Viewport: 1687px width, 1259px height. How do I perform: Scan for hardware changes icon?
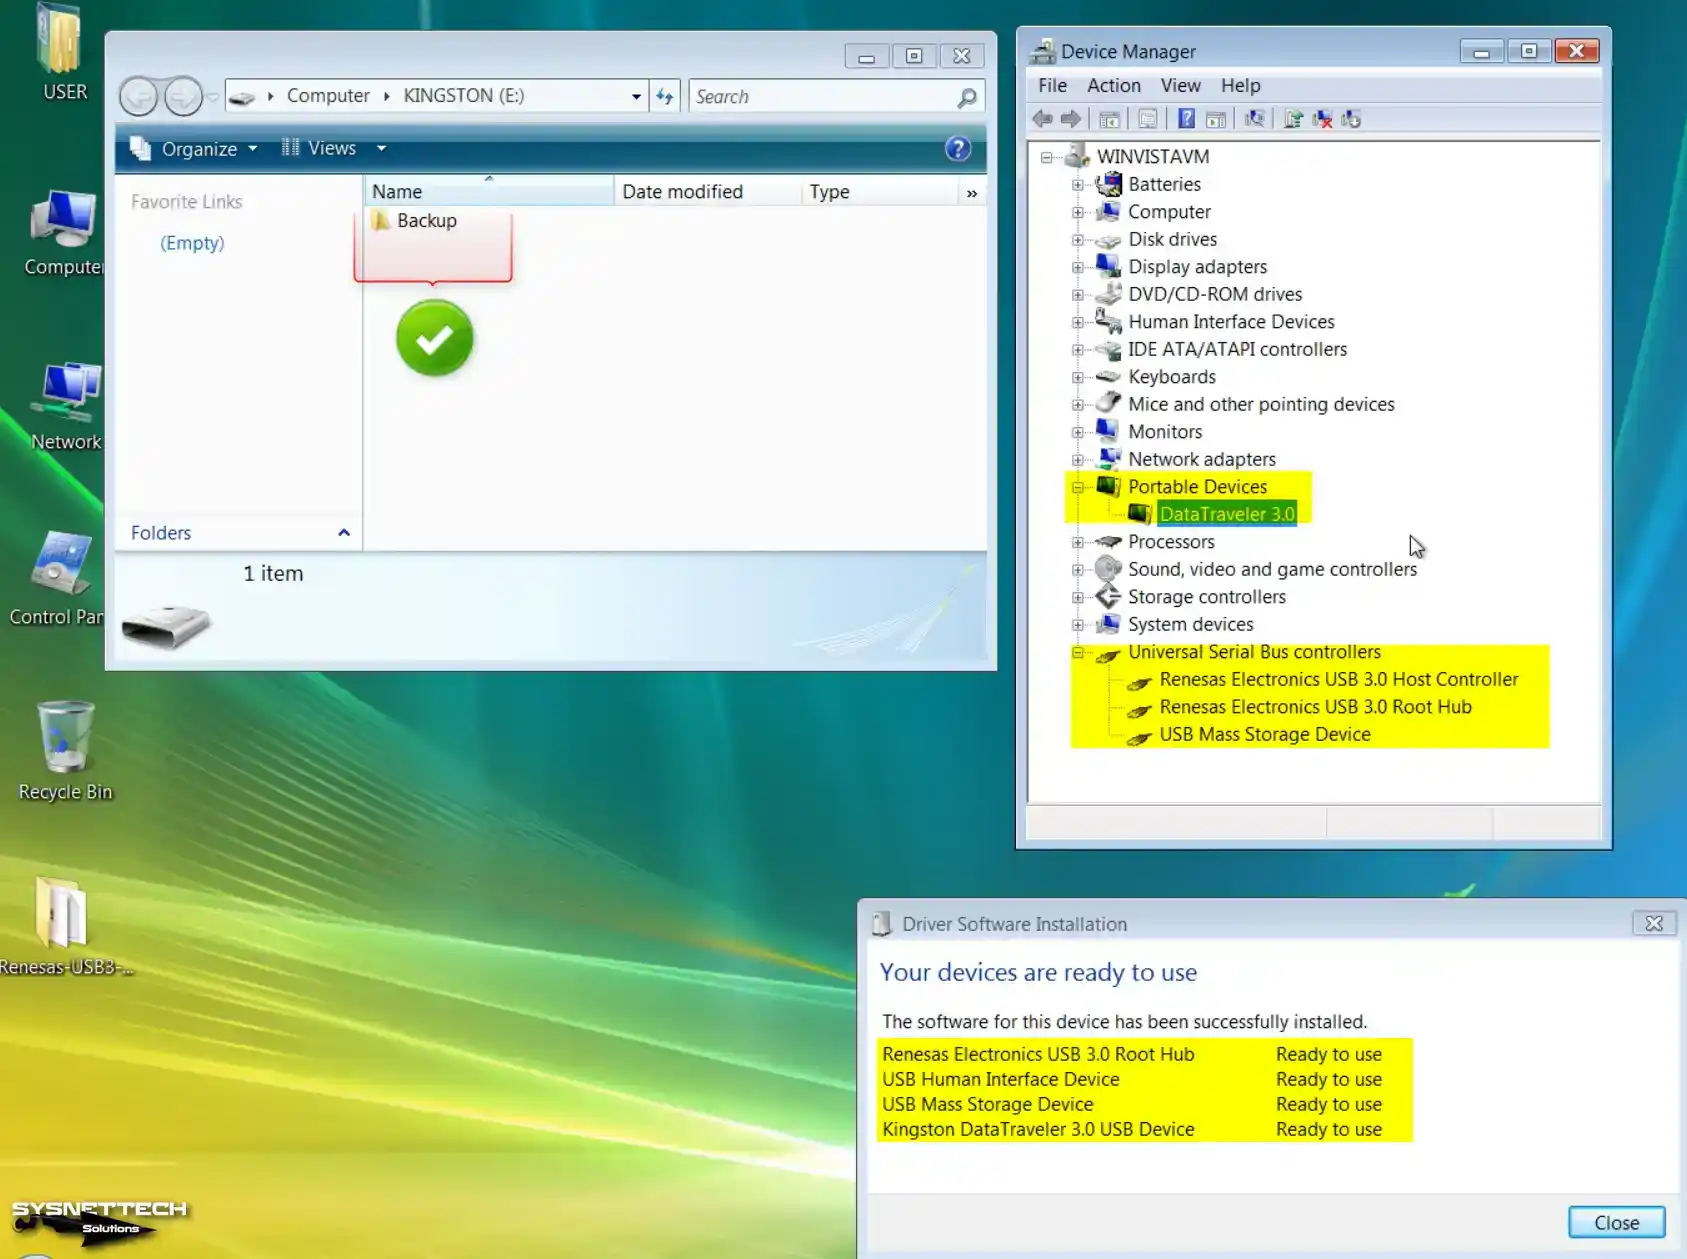tap(1254, 119)
